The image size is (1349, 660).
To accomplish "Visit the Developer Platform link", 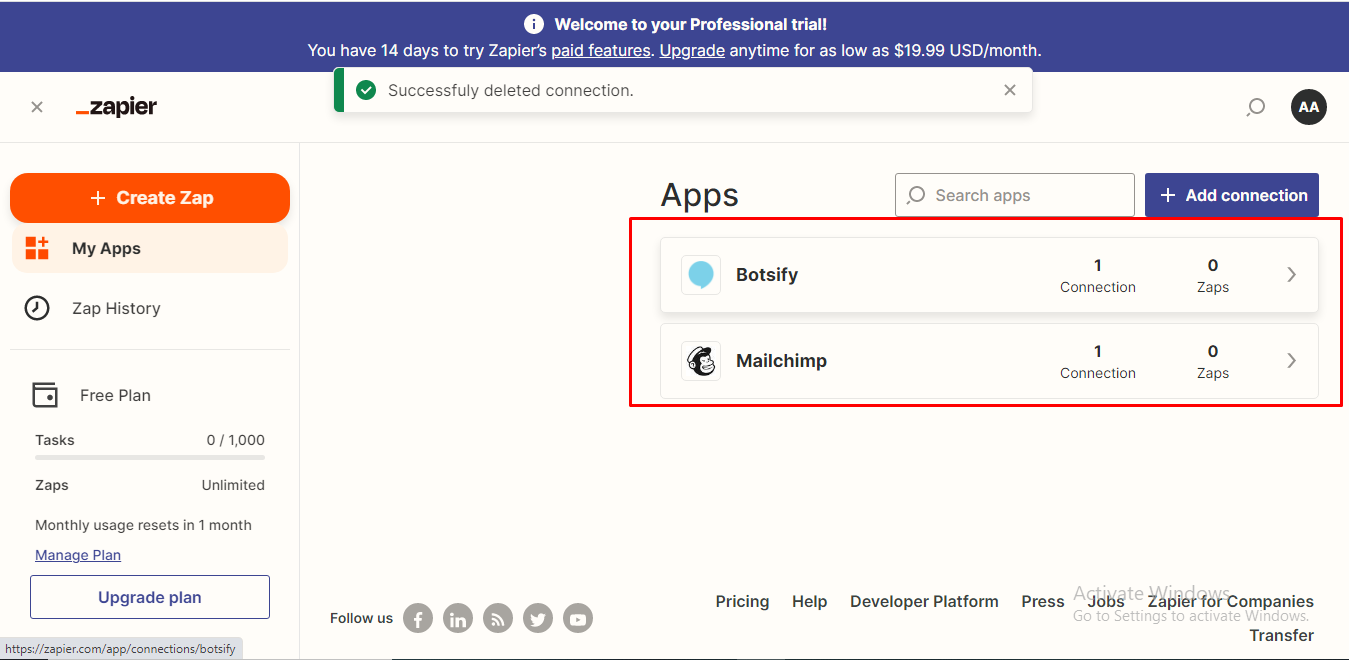I will 924,601.
